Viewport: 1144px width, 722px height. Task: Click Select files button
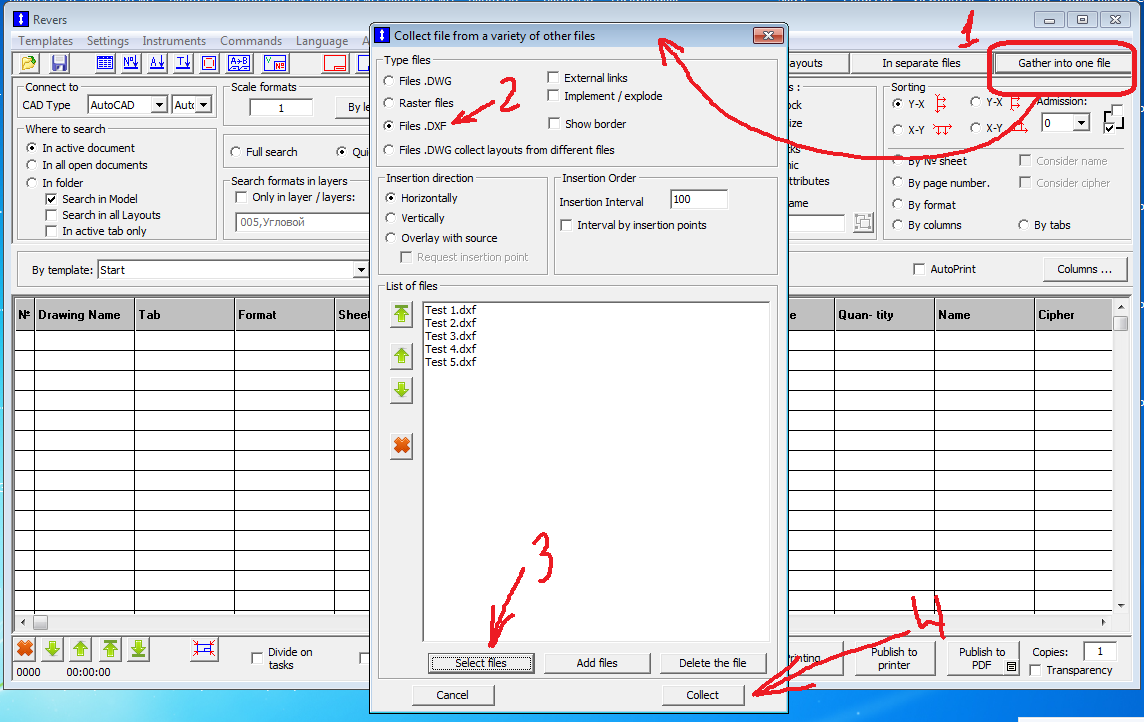481,663
